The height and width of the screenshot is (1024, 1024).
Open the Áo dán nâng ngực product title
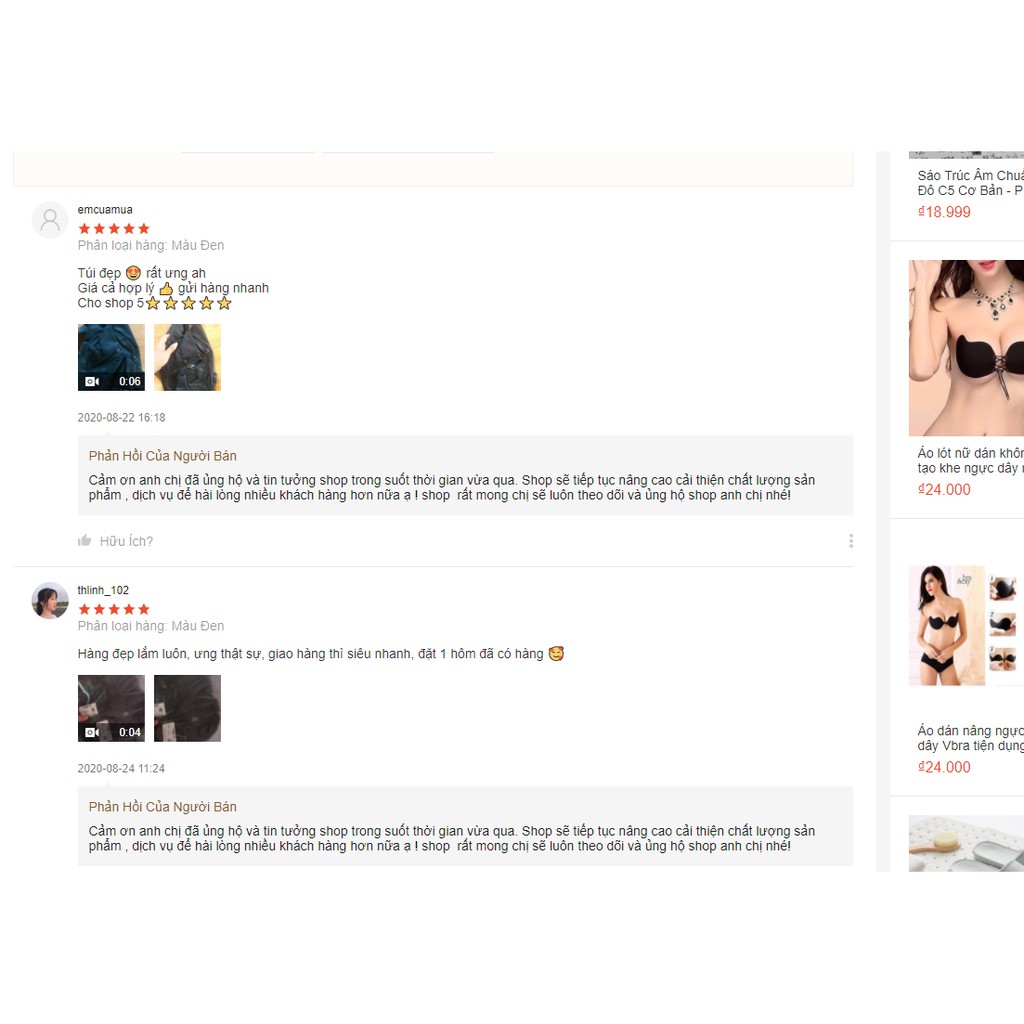tap(970, 738)
